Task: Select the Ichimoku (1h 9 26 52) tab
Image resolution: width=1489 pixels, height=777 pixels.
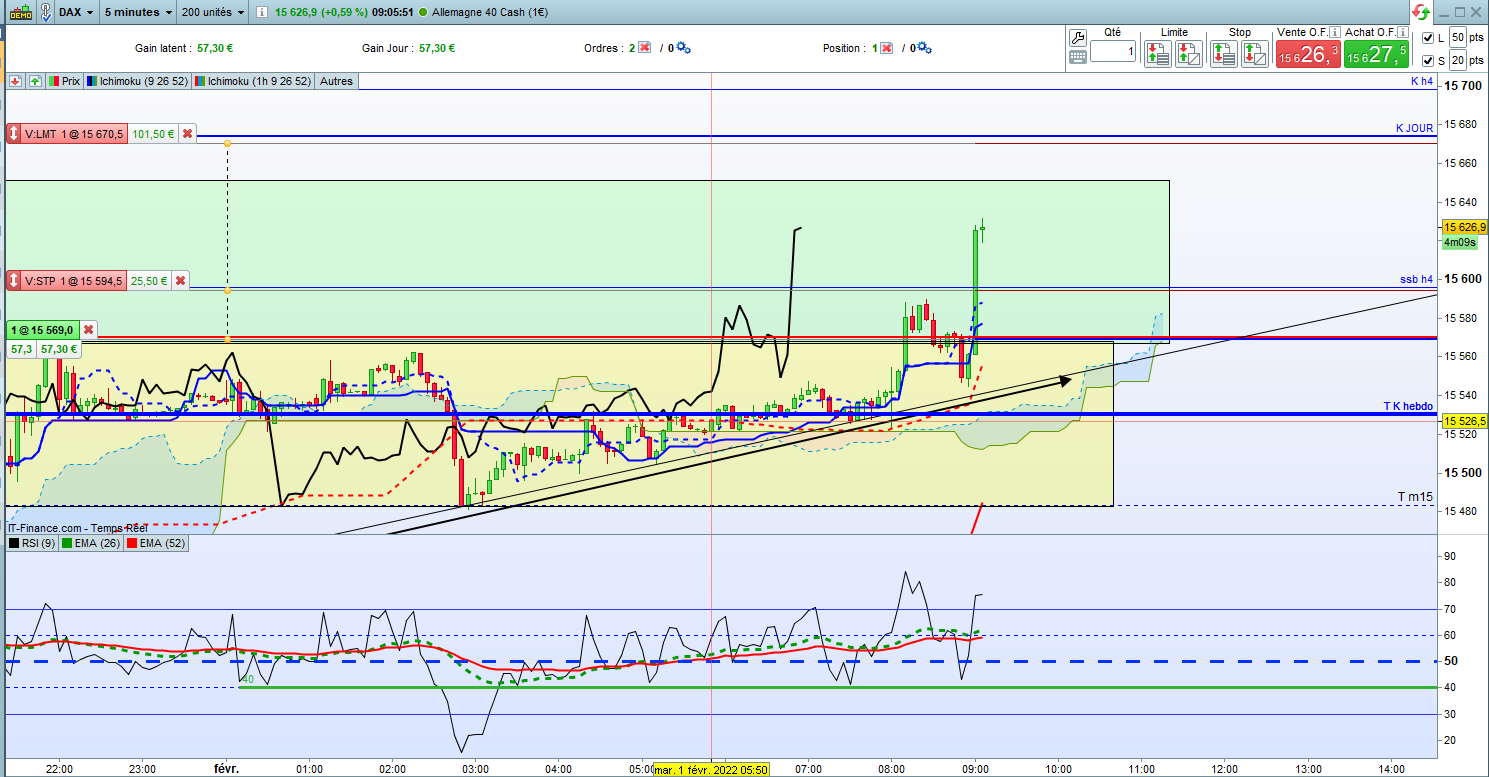Action: (x=253, y=81)
